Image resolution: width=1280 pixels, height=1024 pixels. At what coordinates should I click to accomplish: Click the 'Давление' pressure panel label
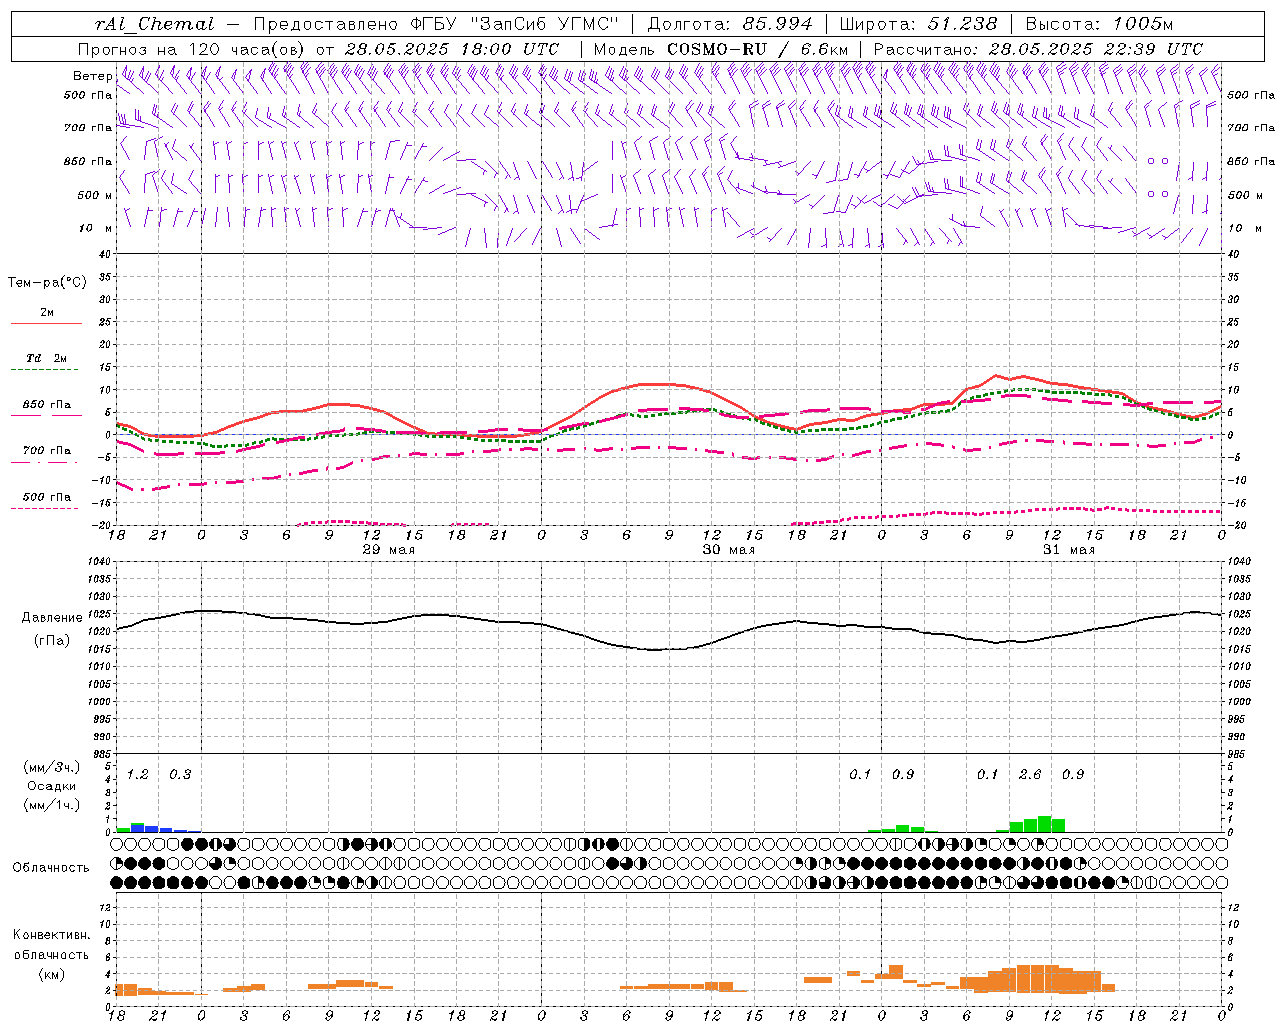pos(51,618)
